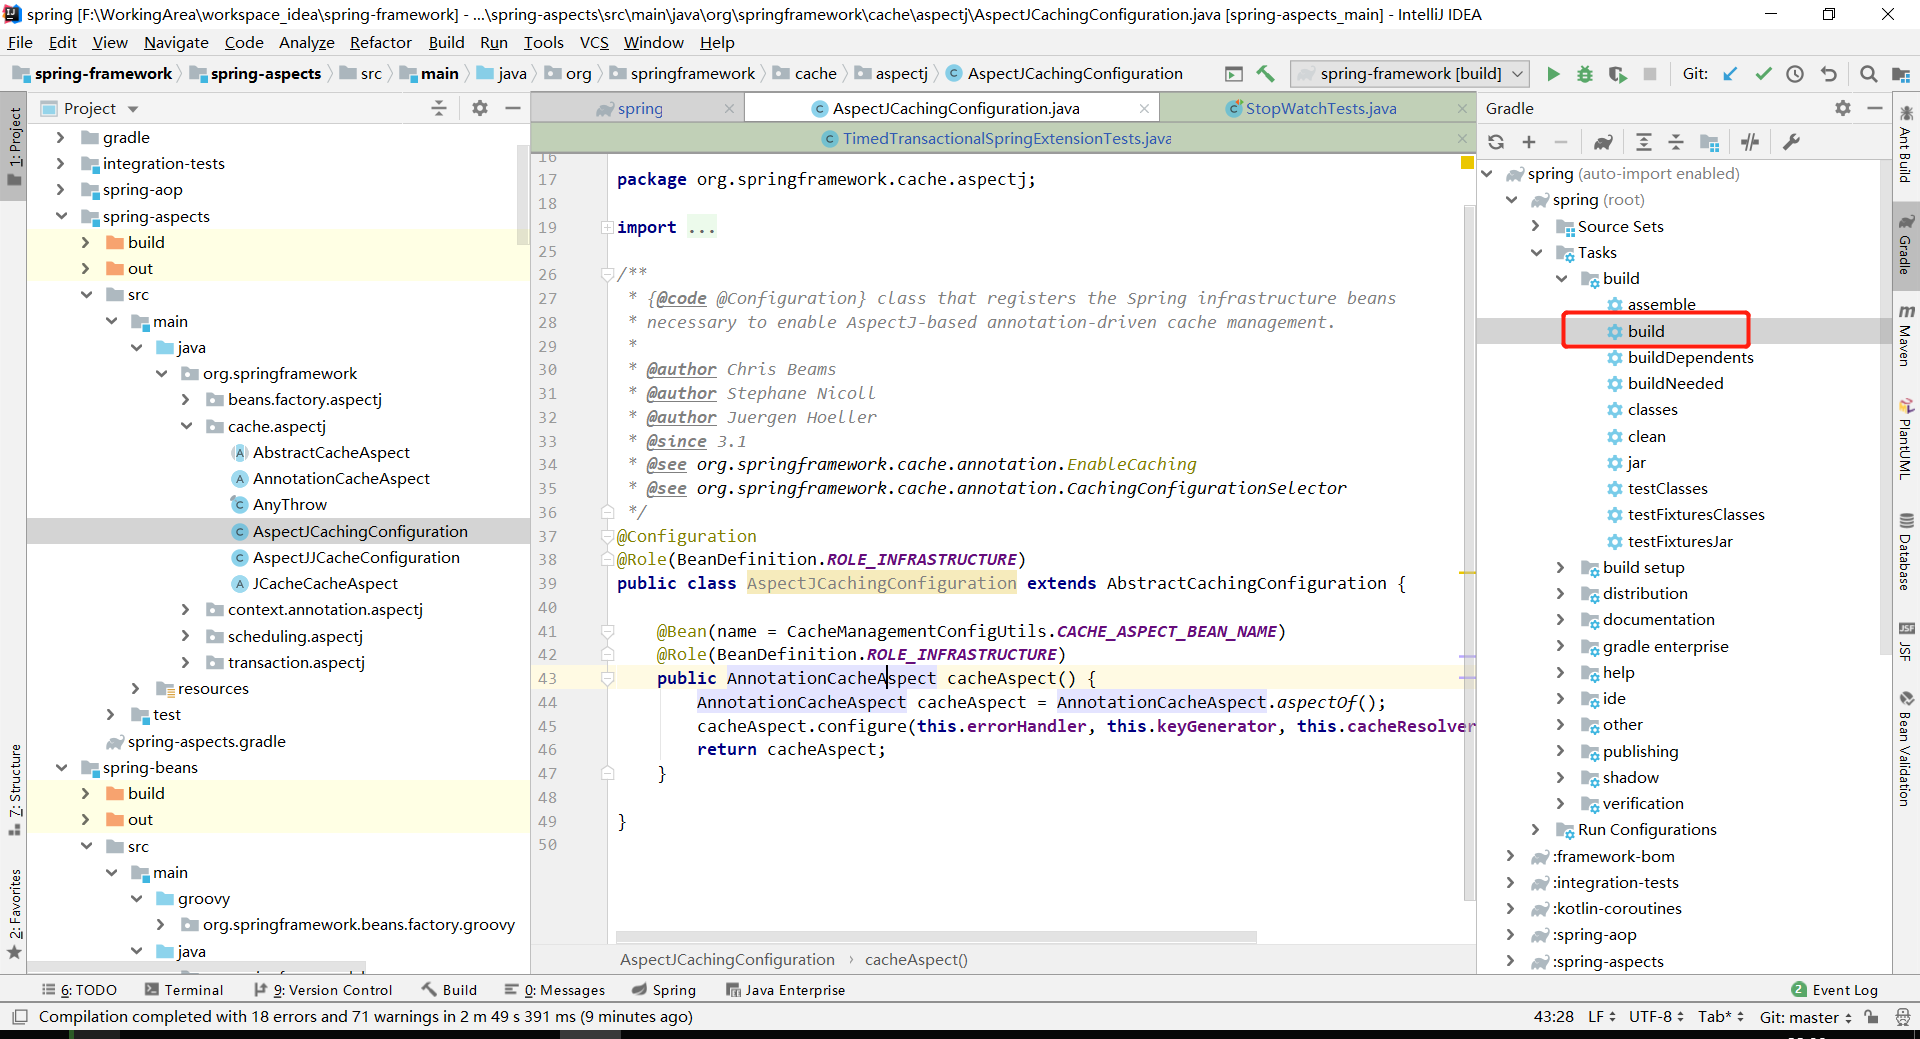Screen dimensions: 1920x1039
Task: Open 9: Version Control tool window
Action: 323,990
